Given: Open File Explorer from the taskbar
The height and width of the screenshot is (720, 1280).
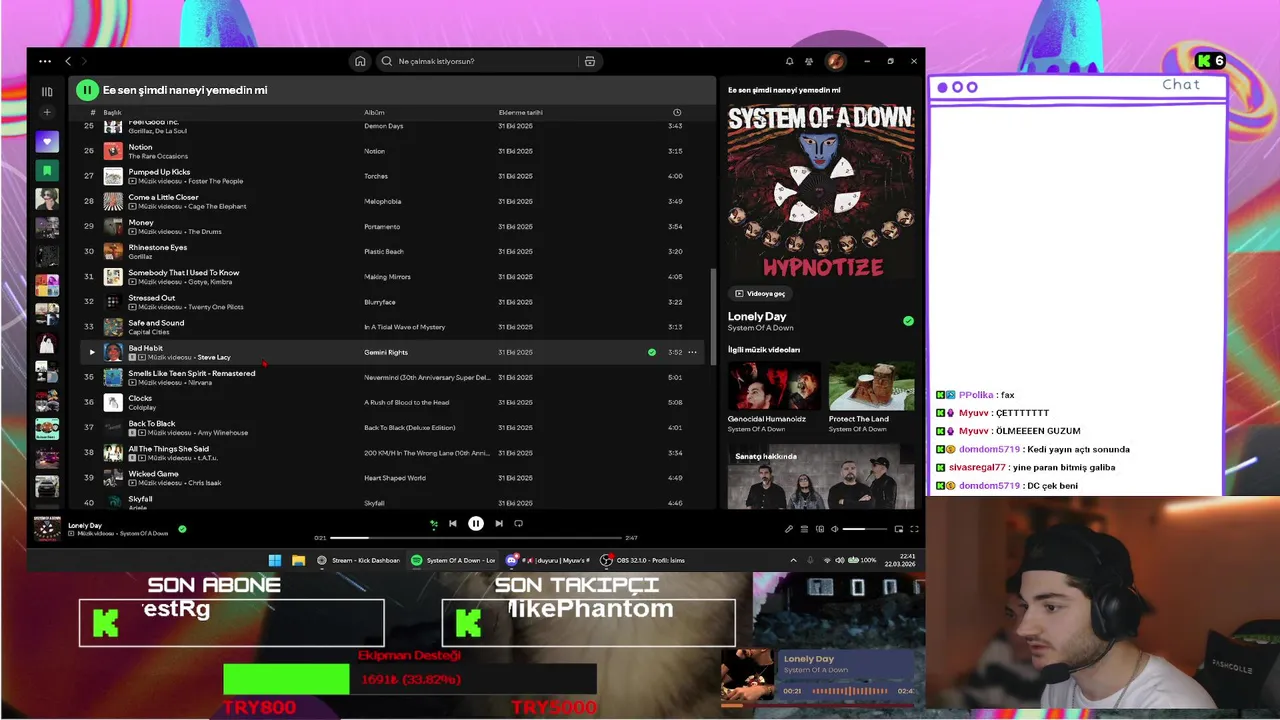Looking at the screenshot, I should point(298,560).
